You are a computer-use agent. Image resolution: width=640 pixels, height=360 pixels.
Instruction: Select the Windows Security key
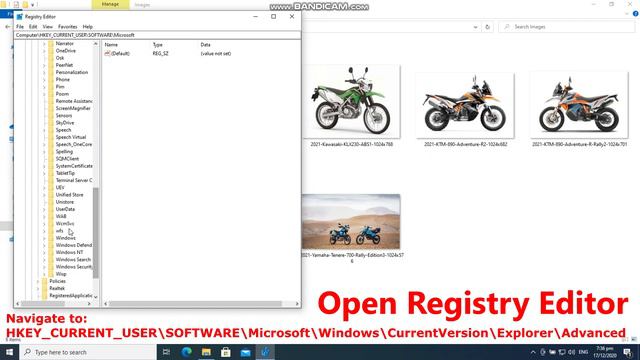pyautogui.click(x=74, y=267)
